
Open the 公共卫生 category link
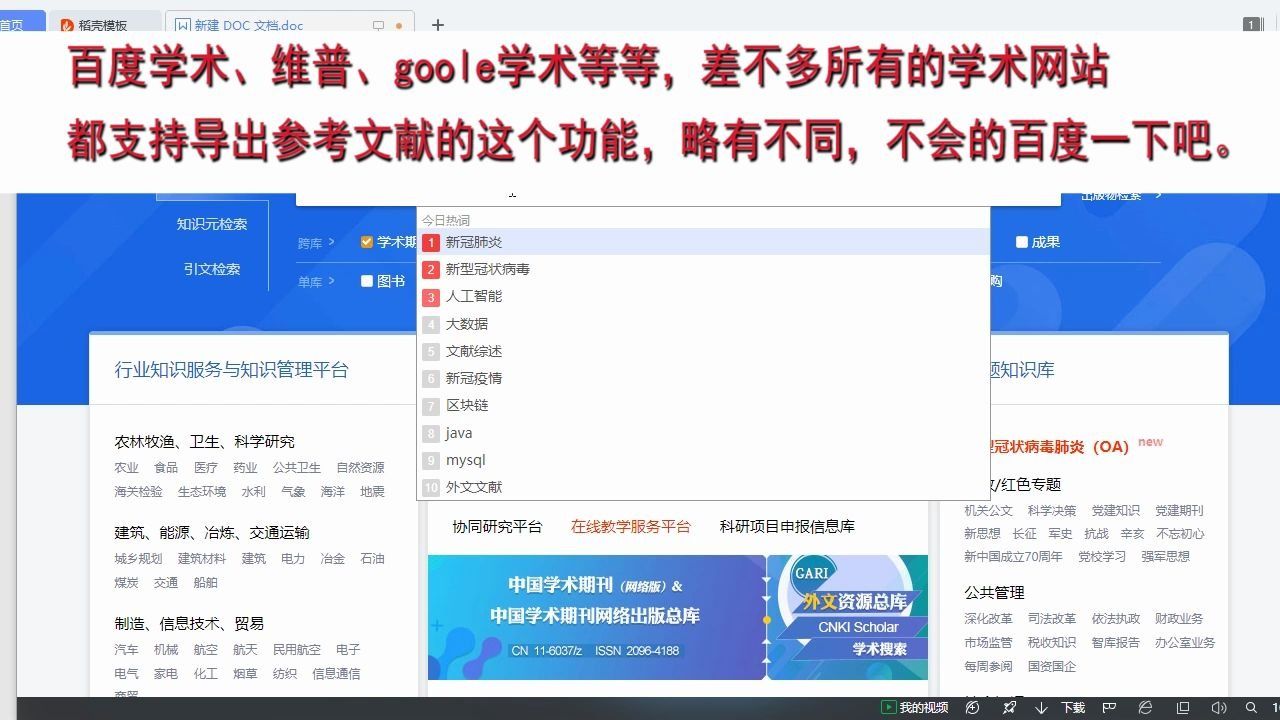pos(297,467)
